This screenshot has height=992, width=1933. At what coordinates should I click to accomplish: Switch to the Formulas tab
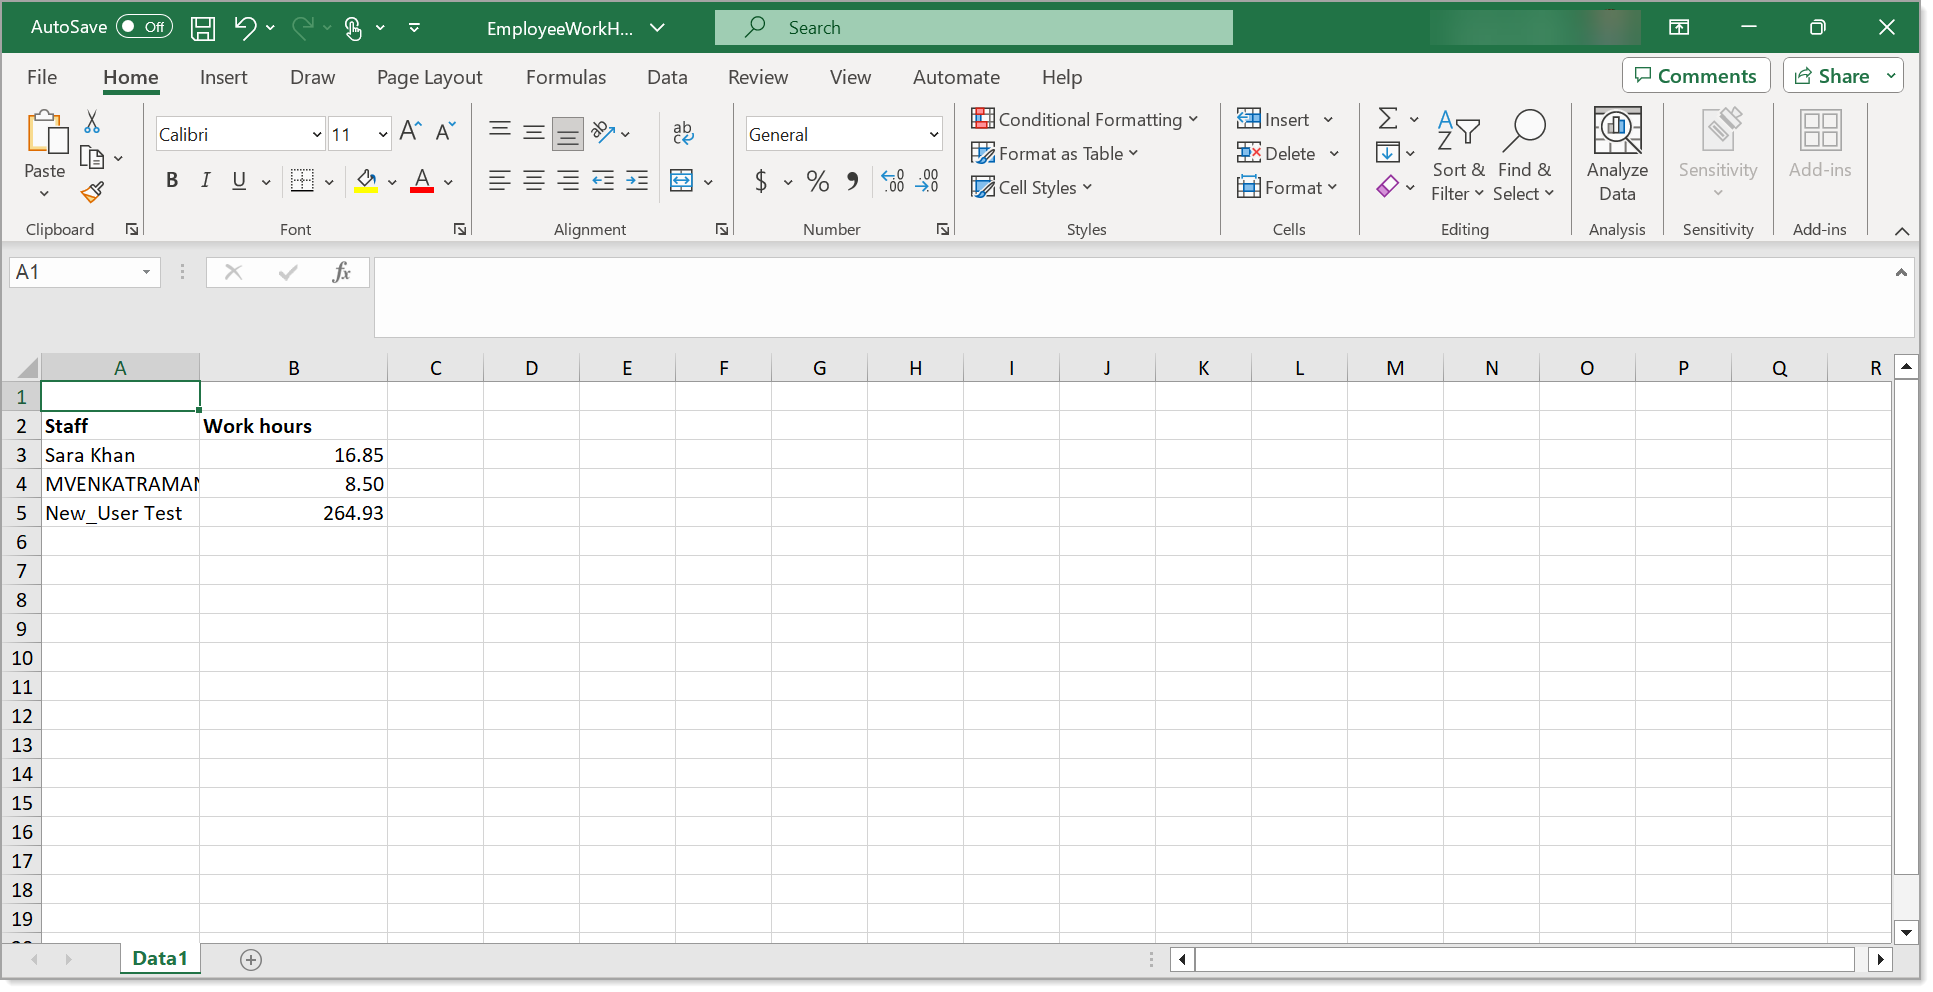[566, 77]
